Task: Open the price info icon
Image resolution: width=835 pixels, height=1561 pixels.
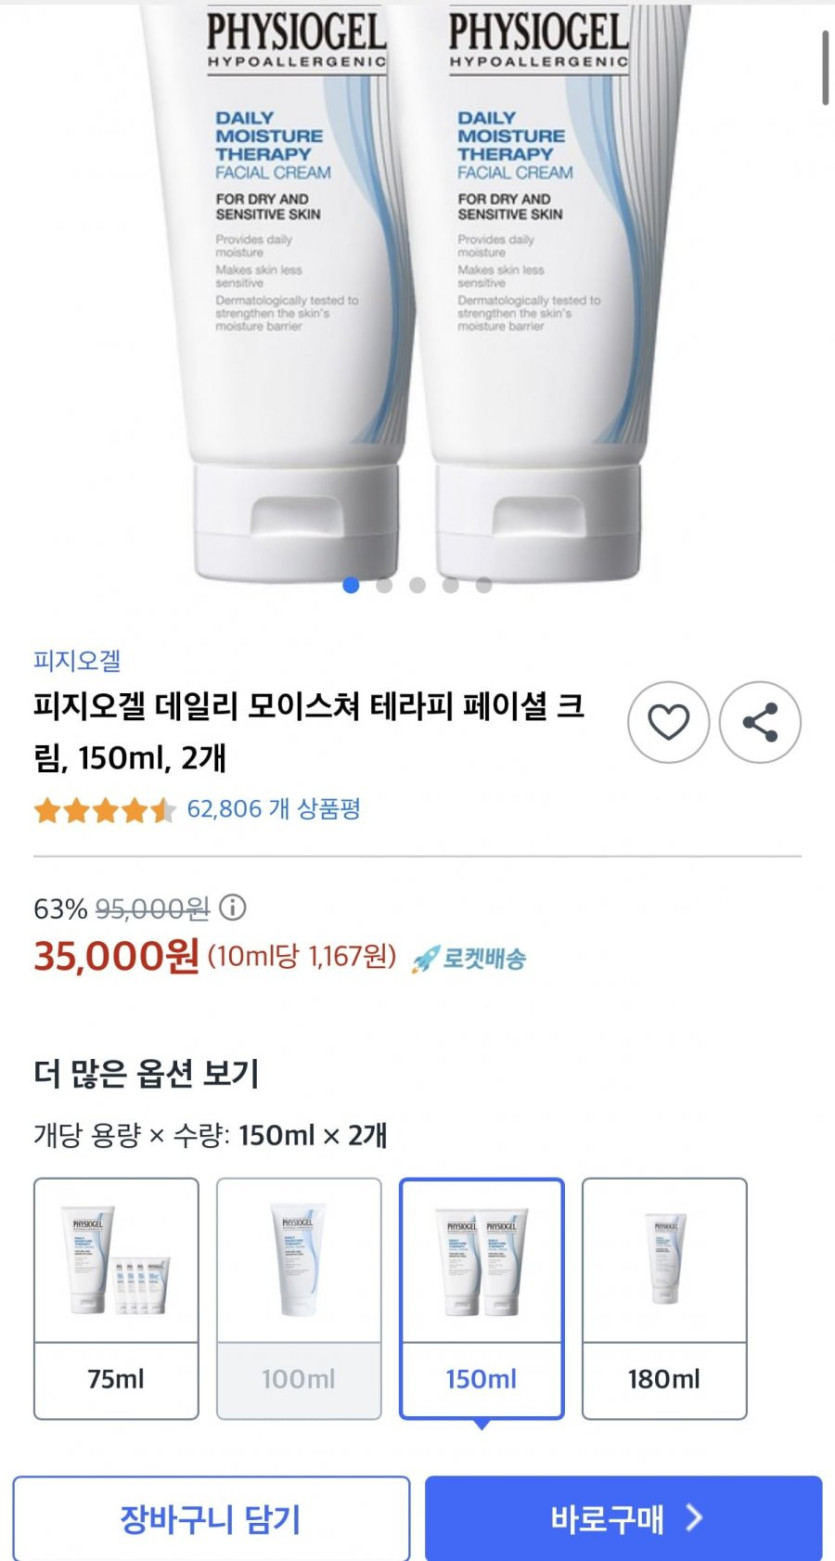Action: tap(232, 908)
